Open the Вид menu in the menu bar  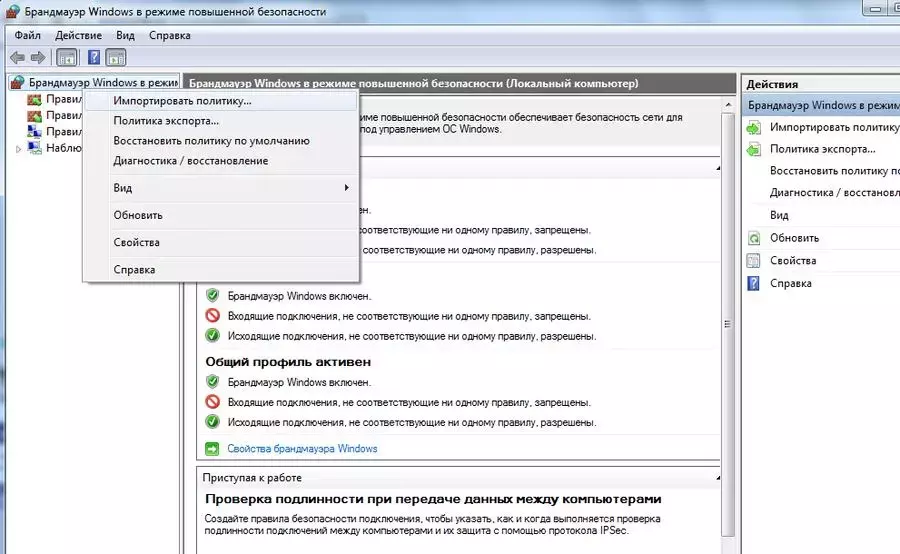coord(125,36)
